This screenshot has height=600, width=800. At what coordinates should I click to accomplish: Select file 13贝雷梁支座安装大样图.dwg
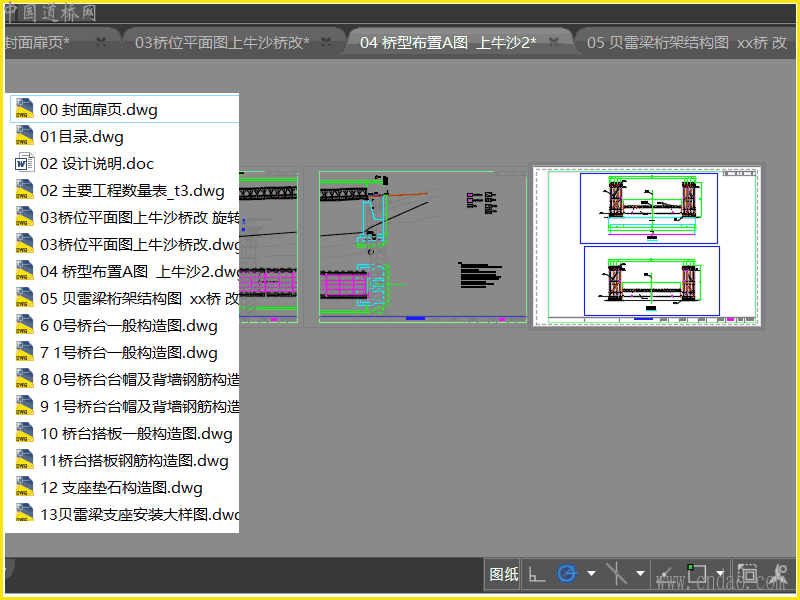pyautogui.click(x=124, y=515)
